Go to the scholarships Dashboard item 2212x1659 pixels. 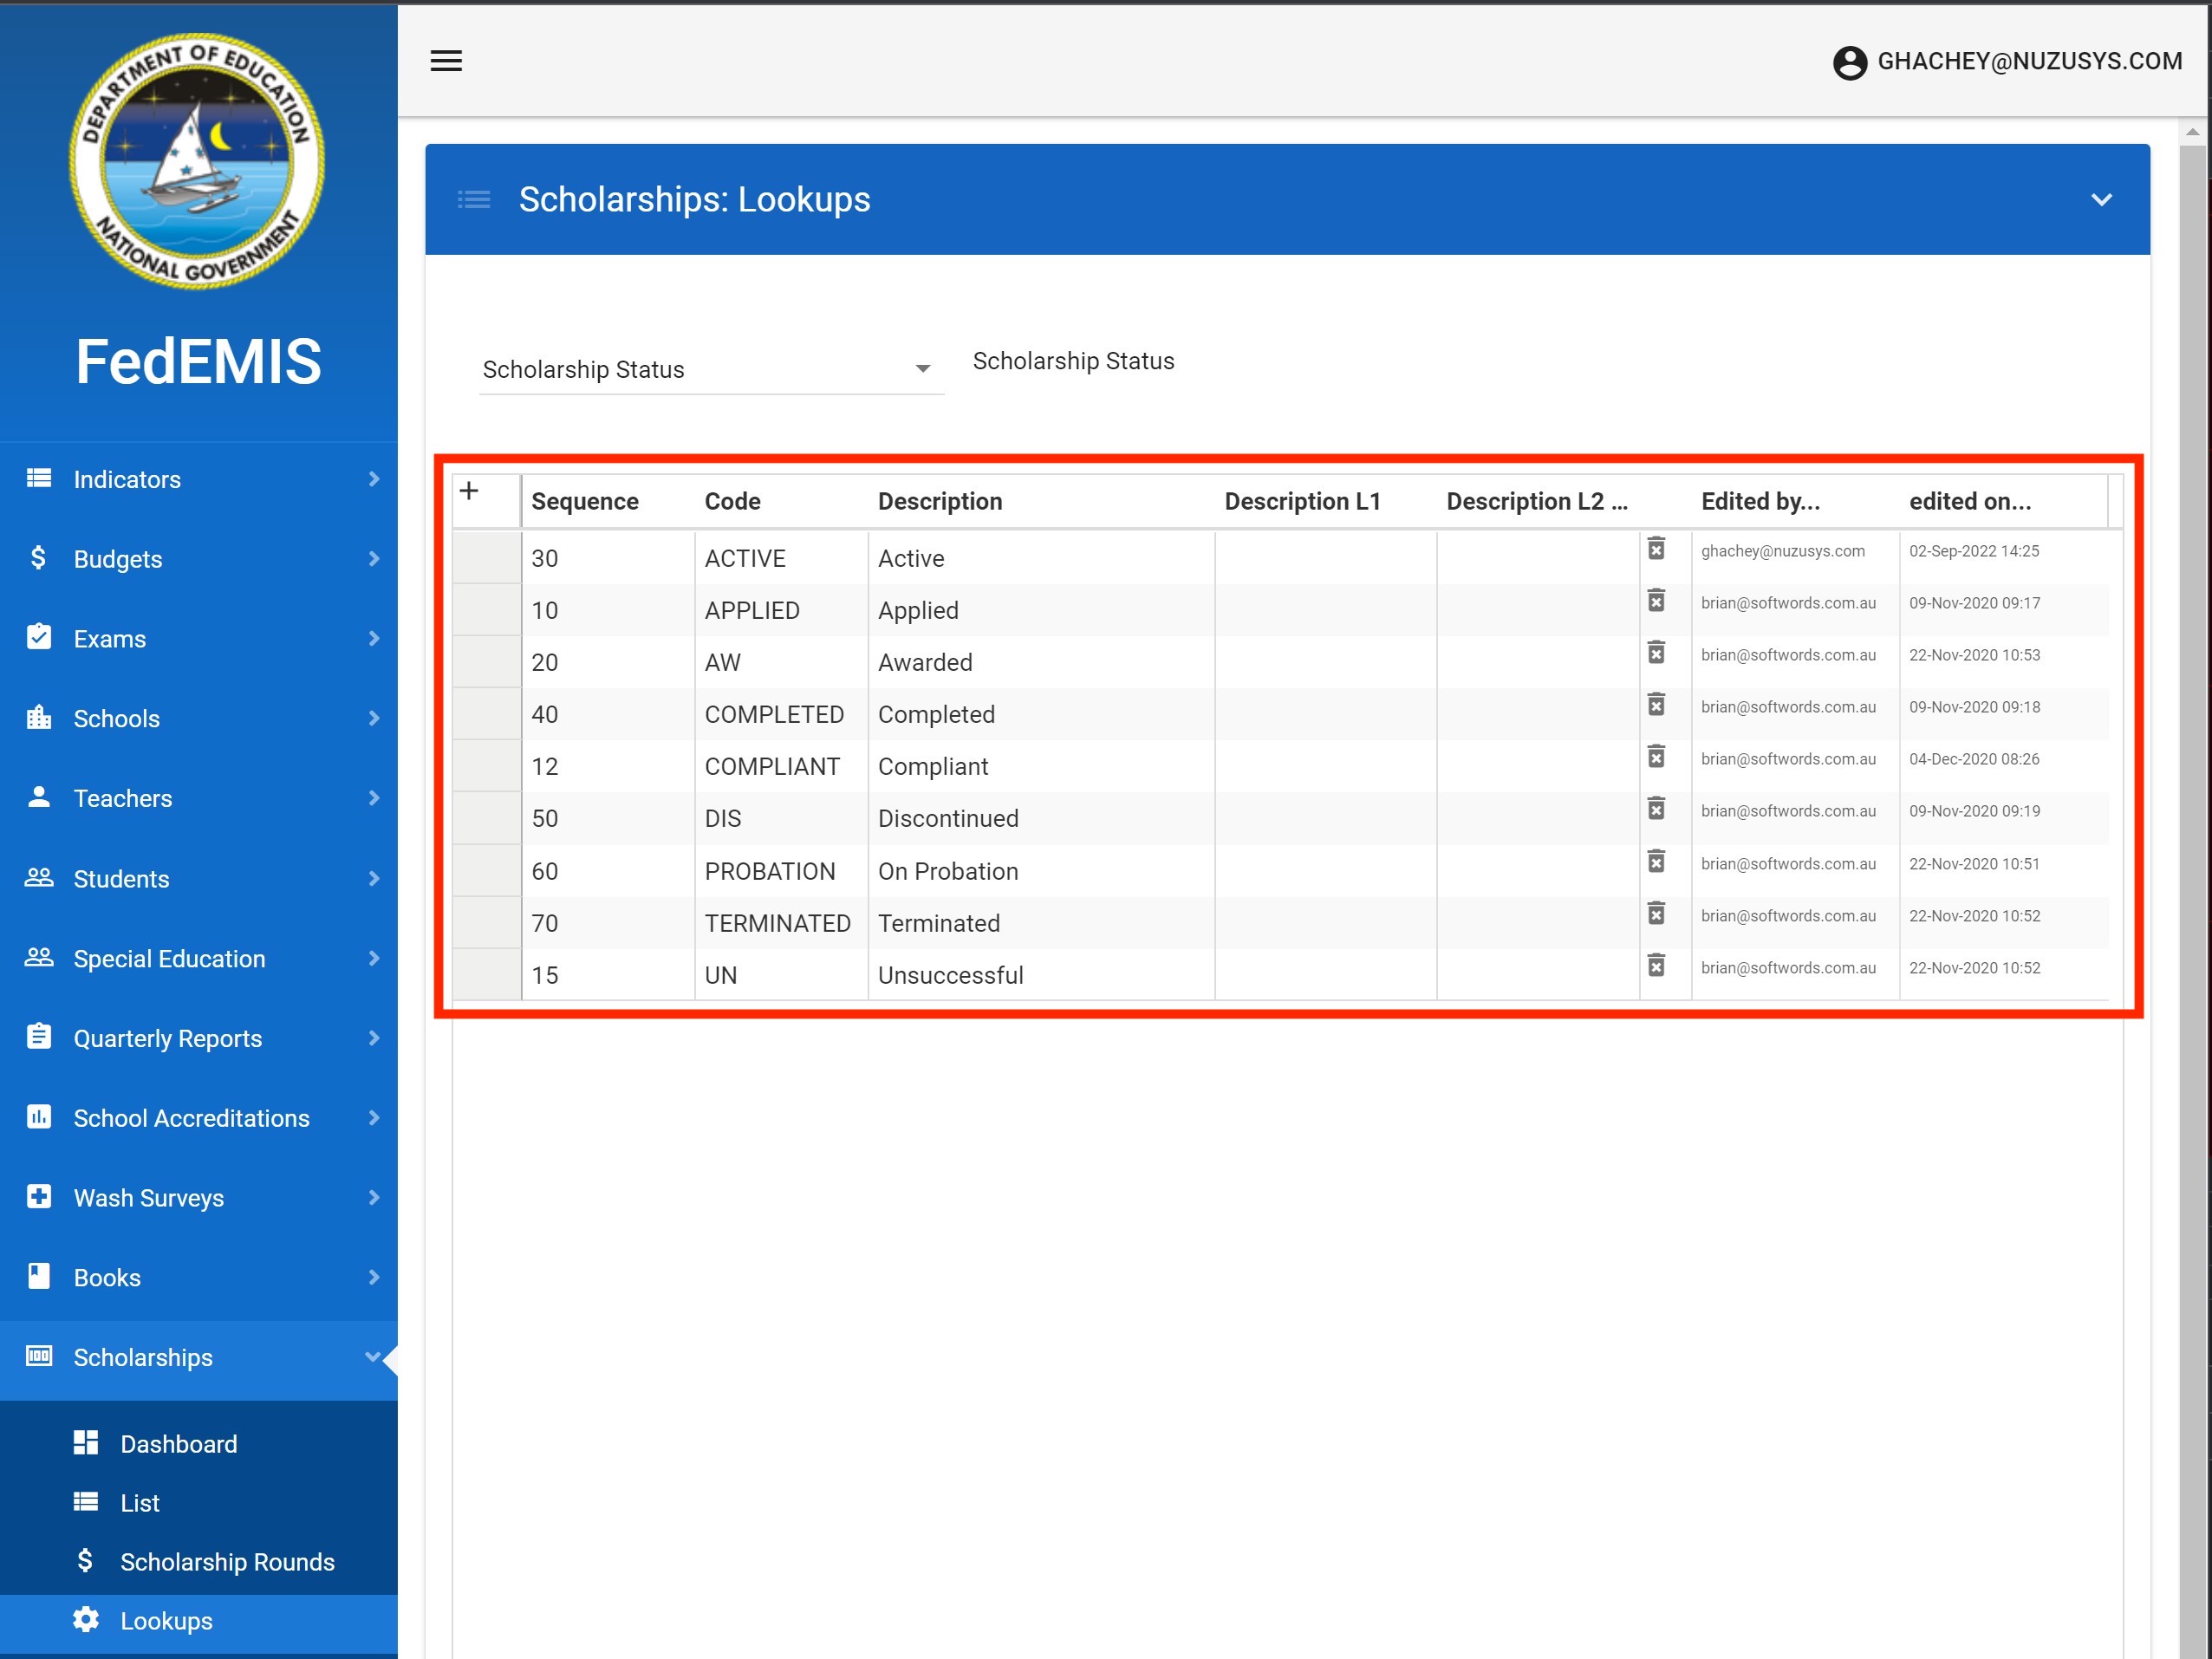pos(178,1443)
